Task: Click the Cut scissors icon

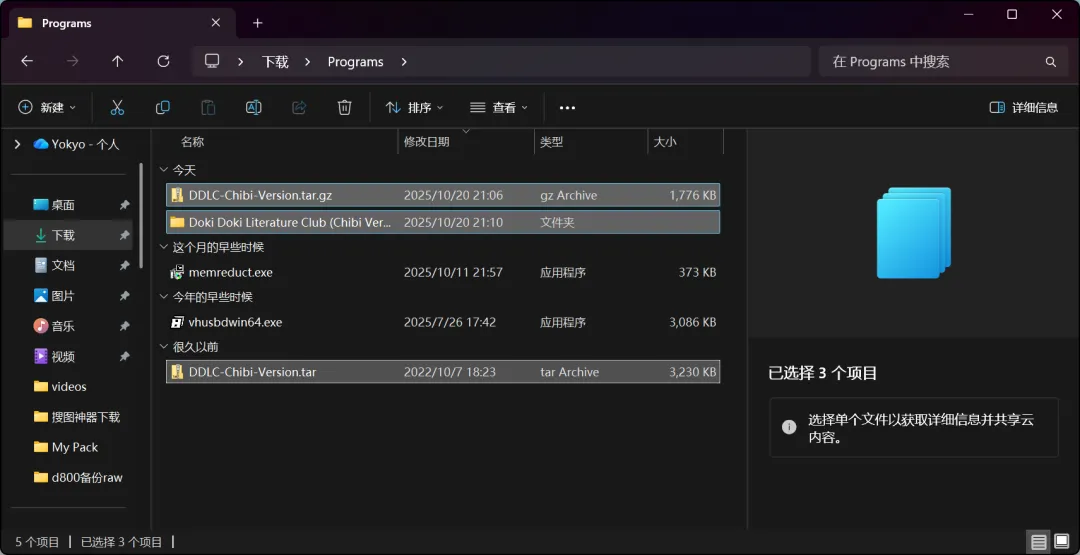Action: click(x=117, y=107)
